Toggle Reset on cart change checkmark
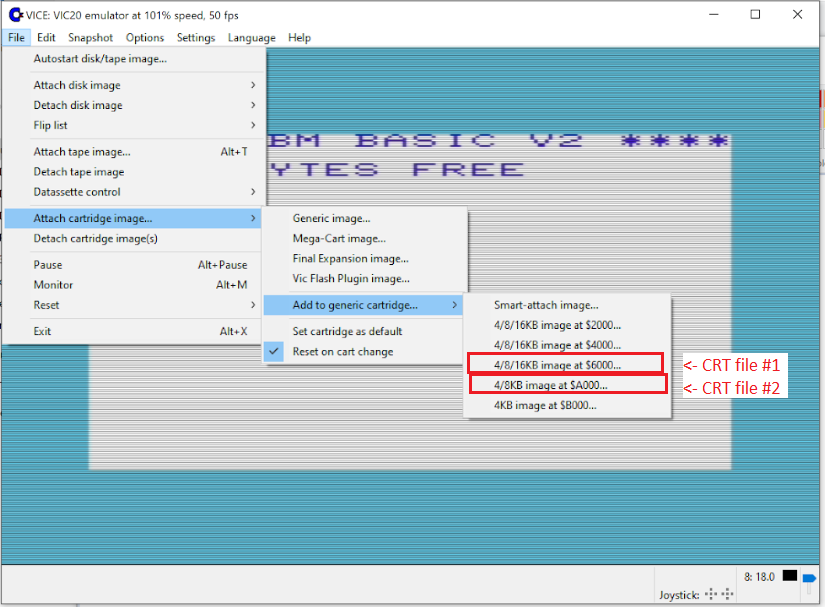825x607 pixels. click(x=274, y=351)
